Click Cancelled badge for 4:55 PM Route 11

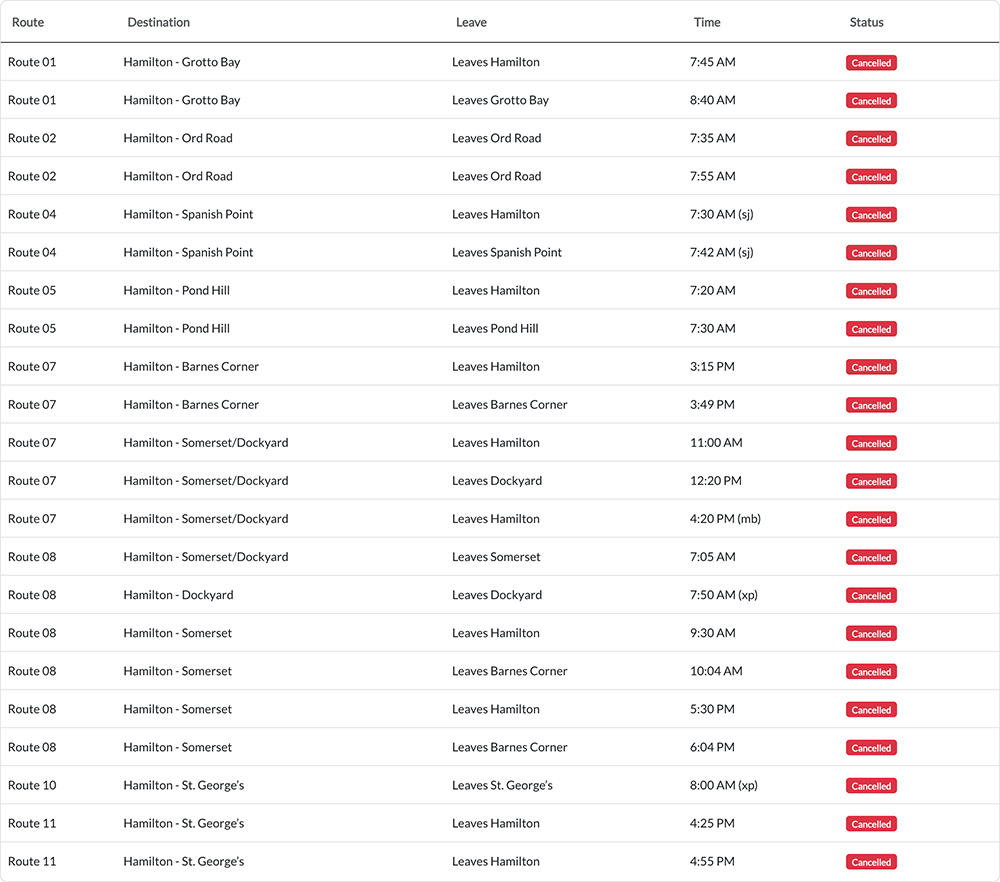[x=871, y=862]
